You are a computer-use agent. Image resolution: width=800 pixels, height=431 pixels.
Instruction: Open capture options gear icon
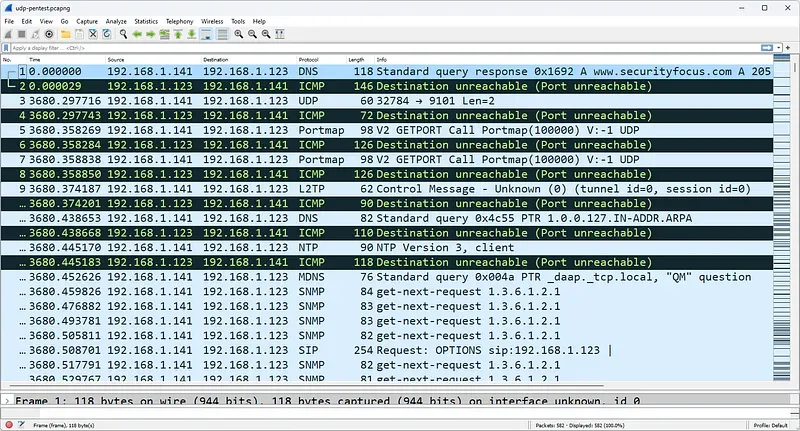[x=49, y=34]
